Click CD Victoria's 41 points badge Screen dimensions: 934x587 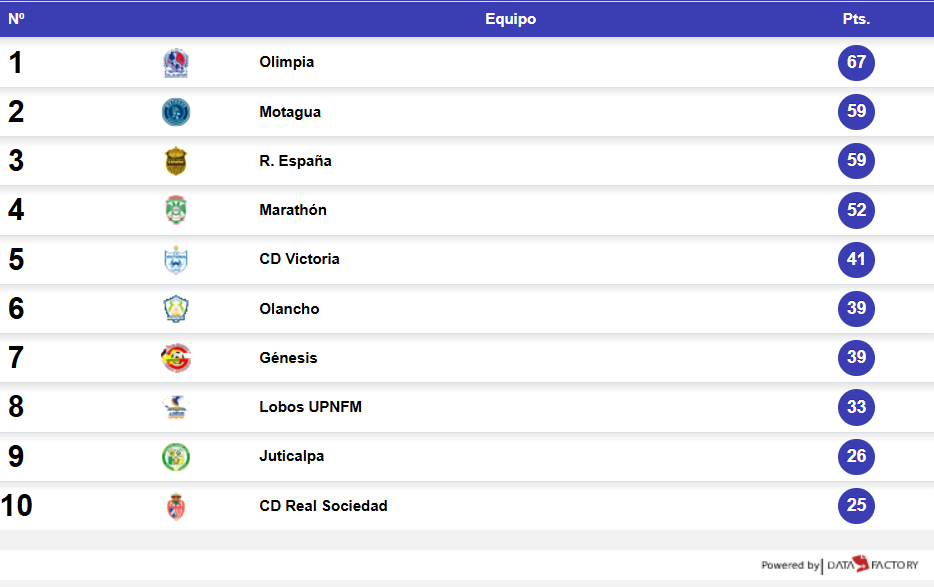point(856,260)
